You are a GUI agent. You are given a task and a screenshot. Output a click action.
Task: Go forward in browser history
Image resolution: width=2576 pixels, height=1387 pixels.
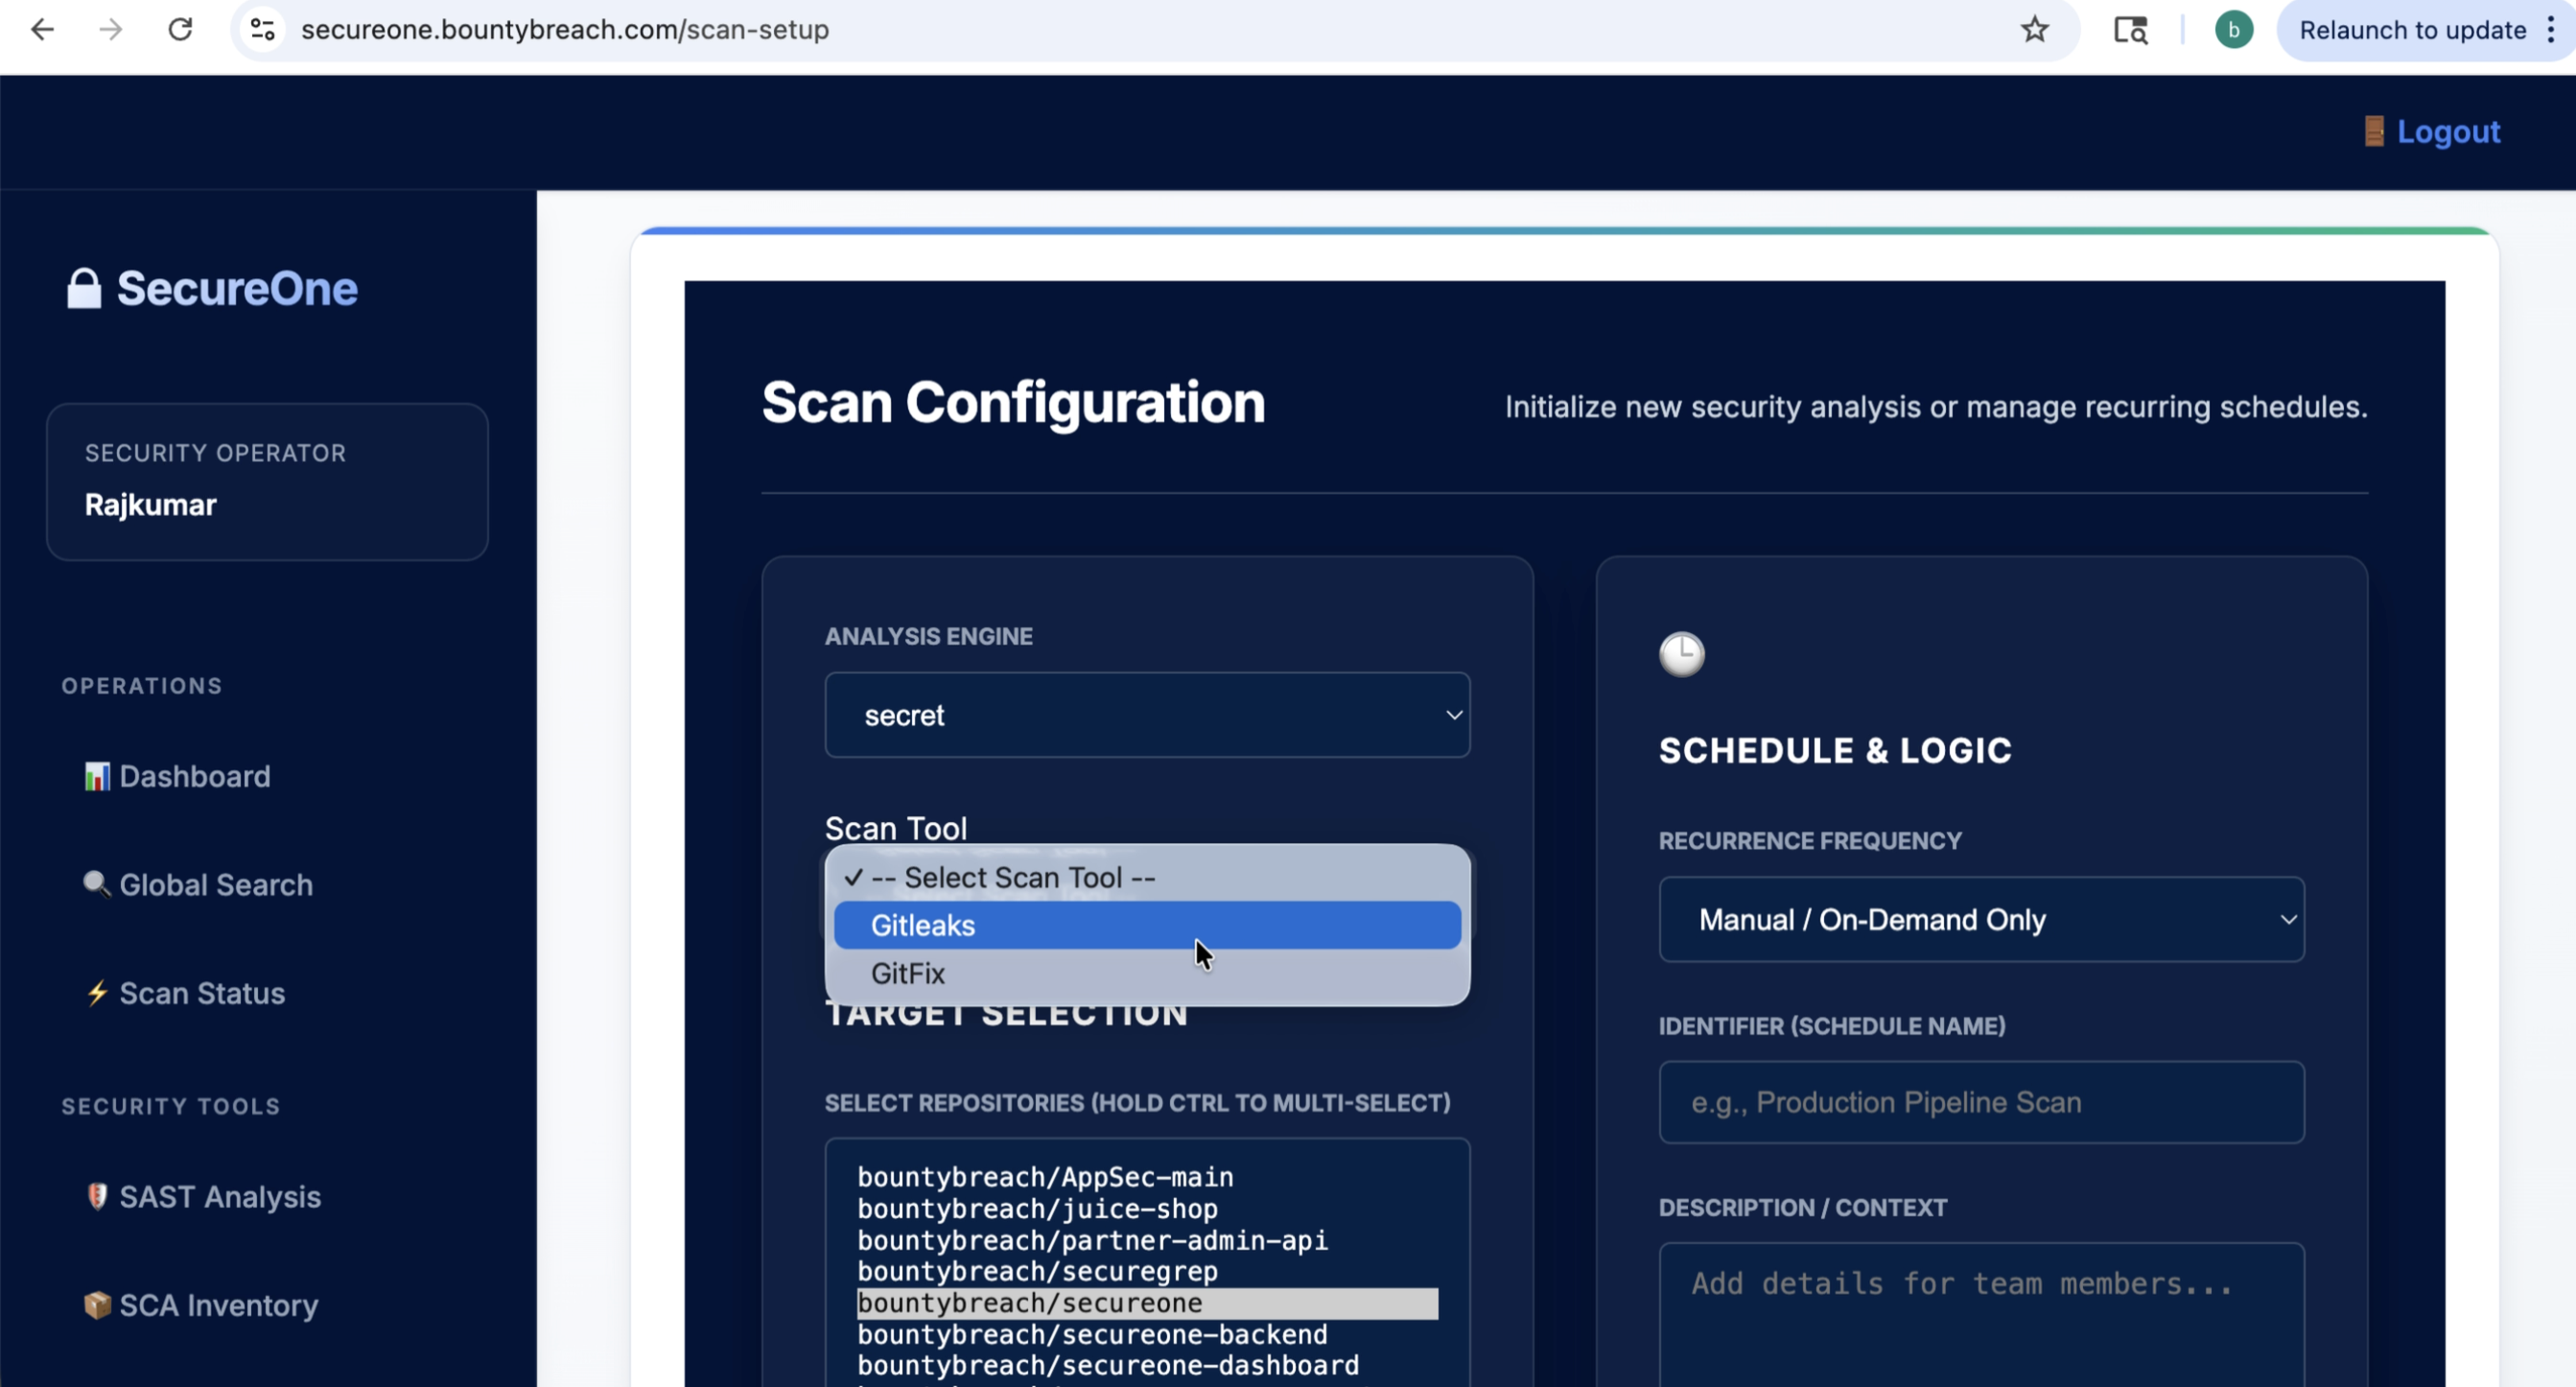[x=111, y=30]
